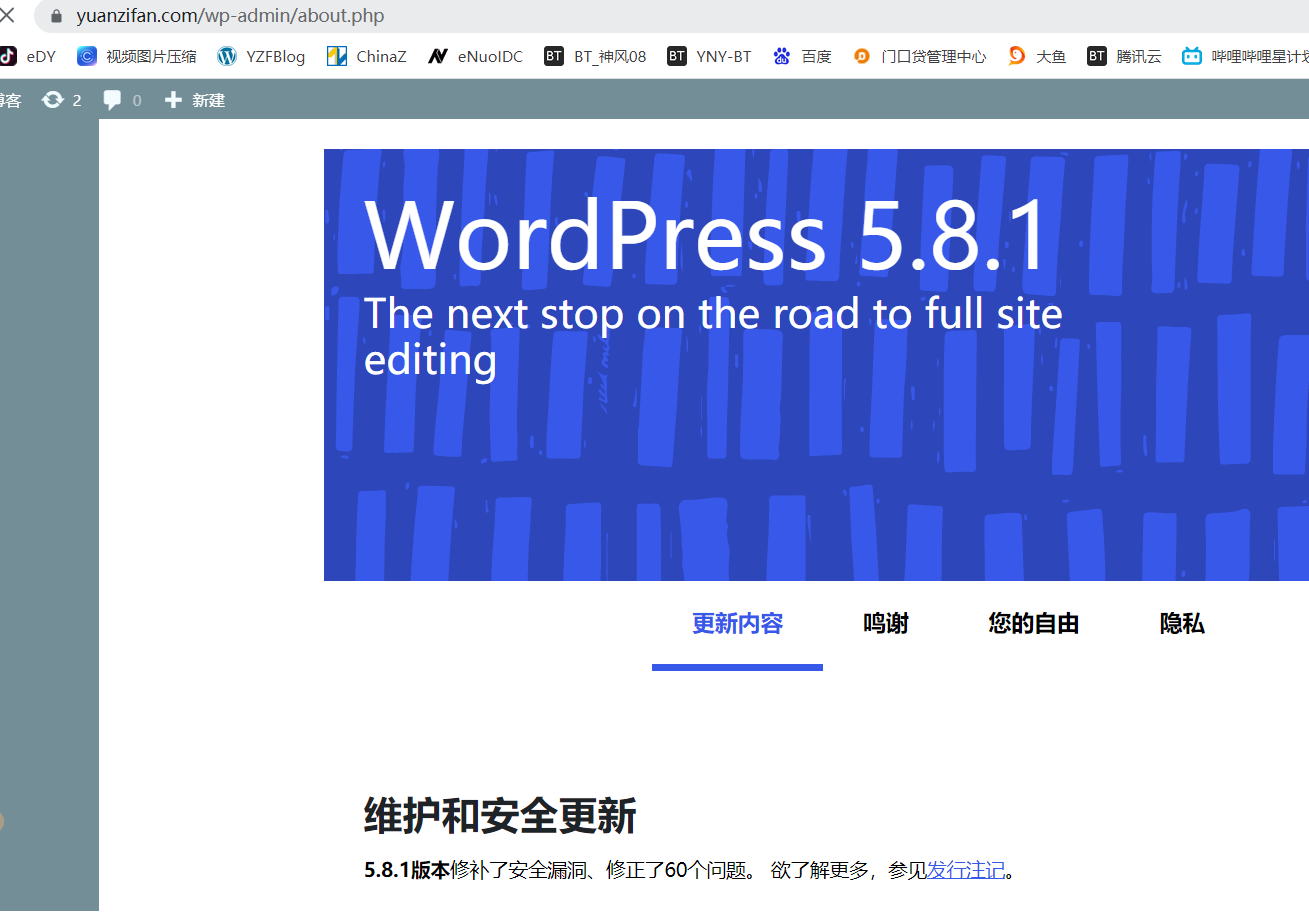Open the 腾讯云 bookmark
Screen dimensions: 1309x912
click(1125, 56)
